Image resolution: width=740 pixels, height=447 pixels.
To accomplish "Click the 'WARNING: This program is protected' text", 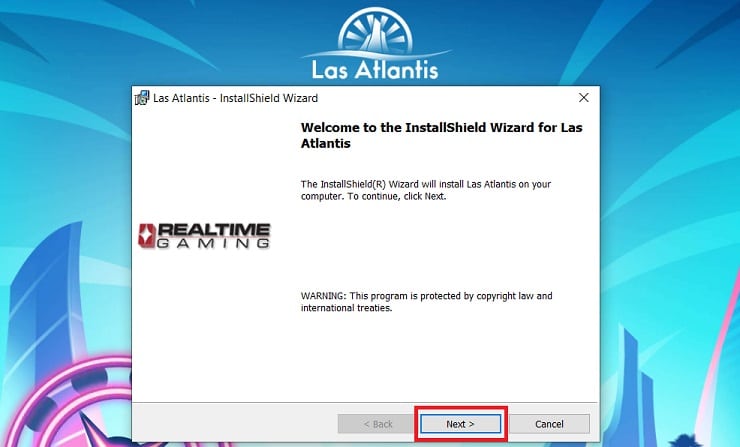I will [426, 302].
